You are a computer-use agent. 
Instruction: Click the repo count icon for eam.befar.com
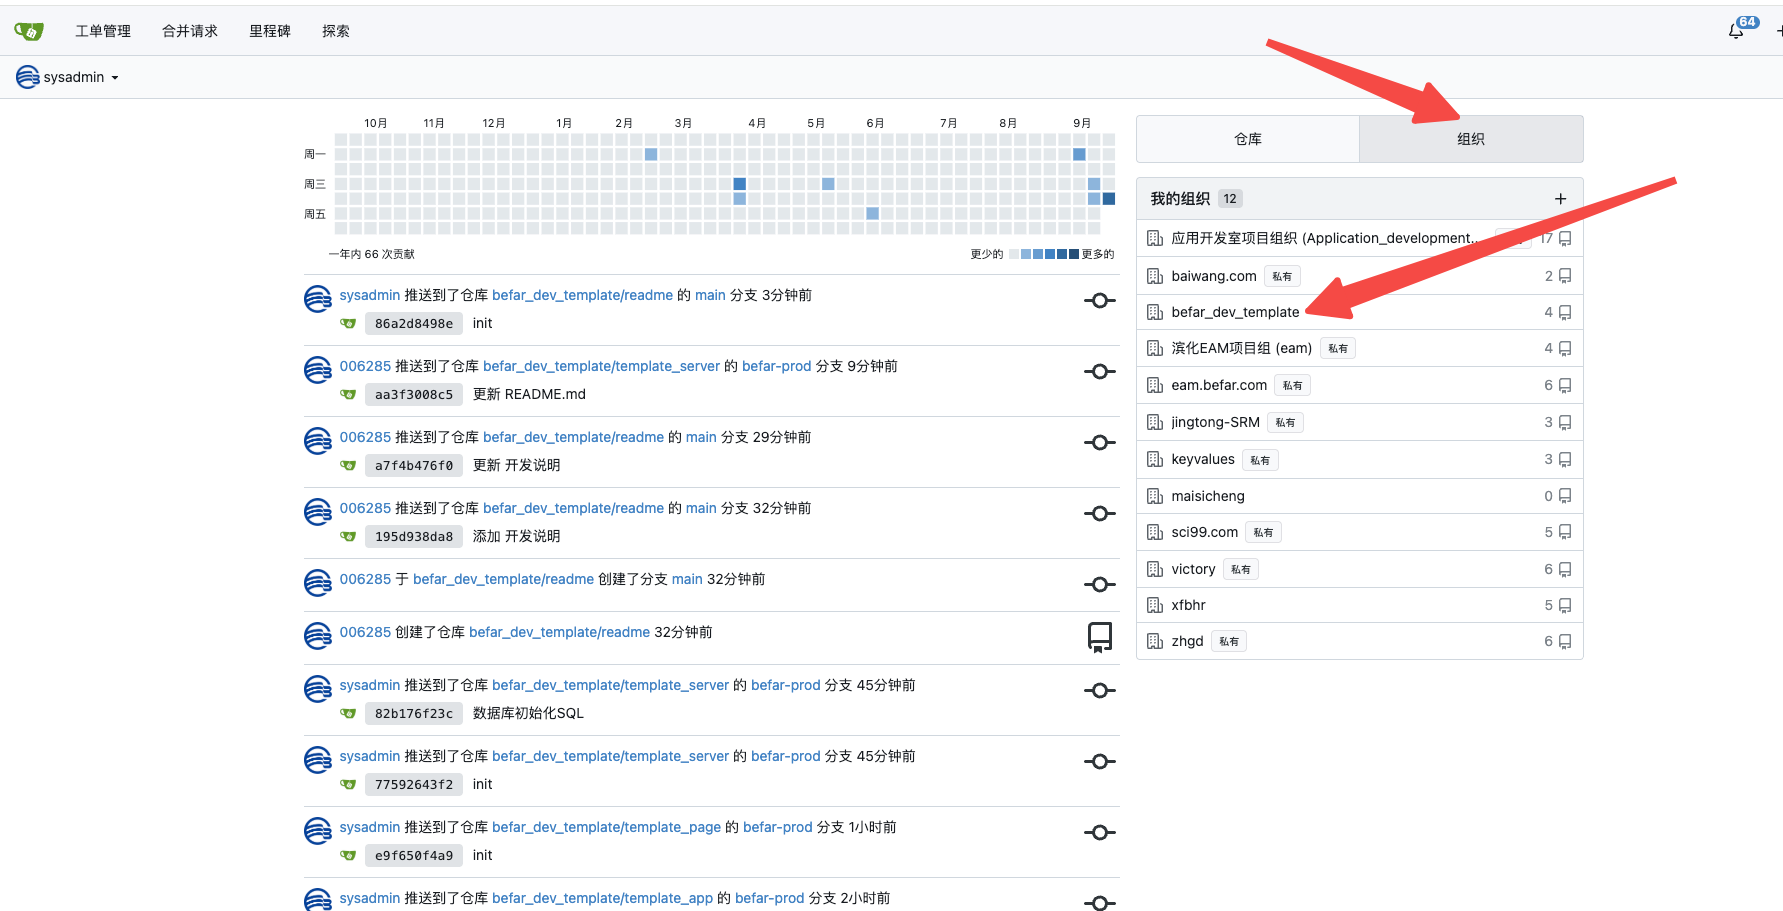click(x=1565, y=385)
